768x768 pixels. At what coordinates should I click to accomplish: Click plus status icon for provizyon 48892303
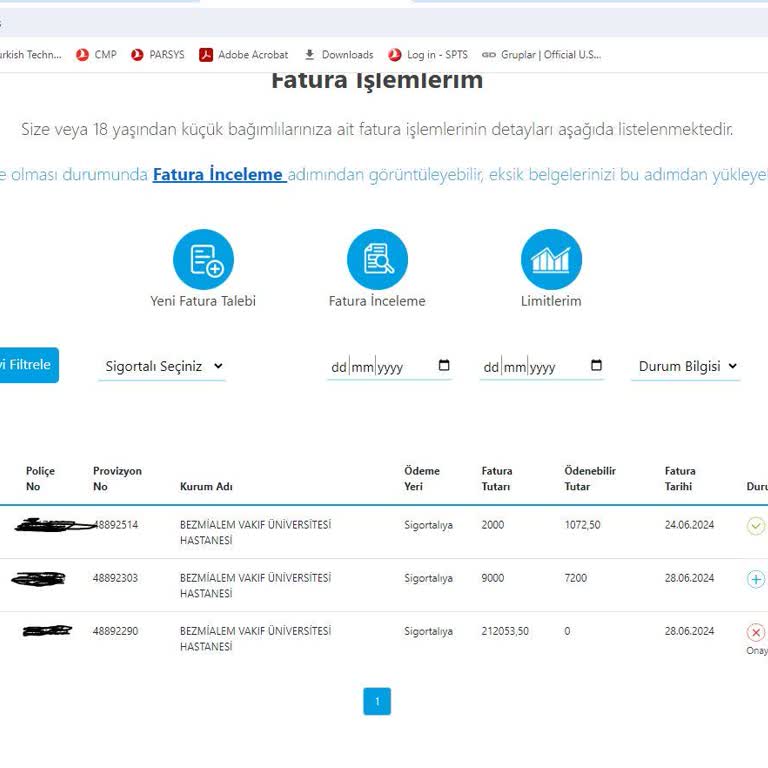[756, 579]
